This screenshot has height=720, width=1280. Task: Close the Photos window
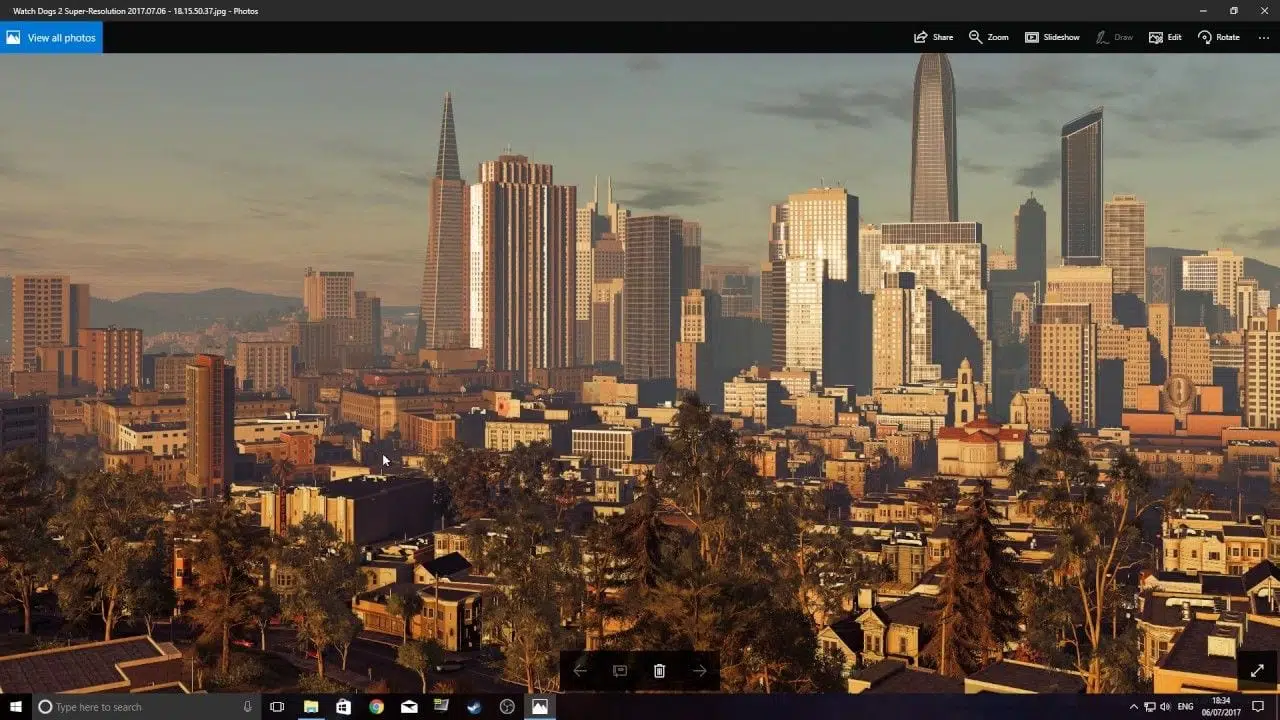coord(1264,11)
